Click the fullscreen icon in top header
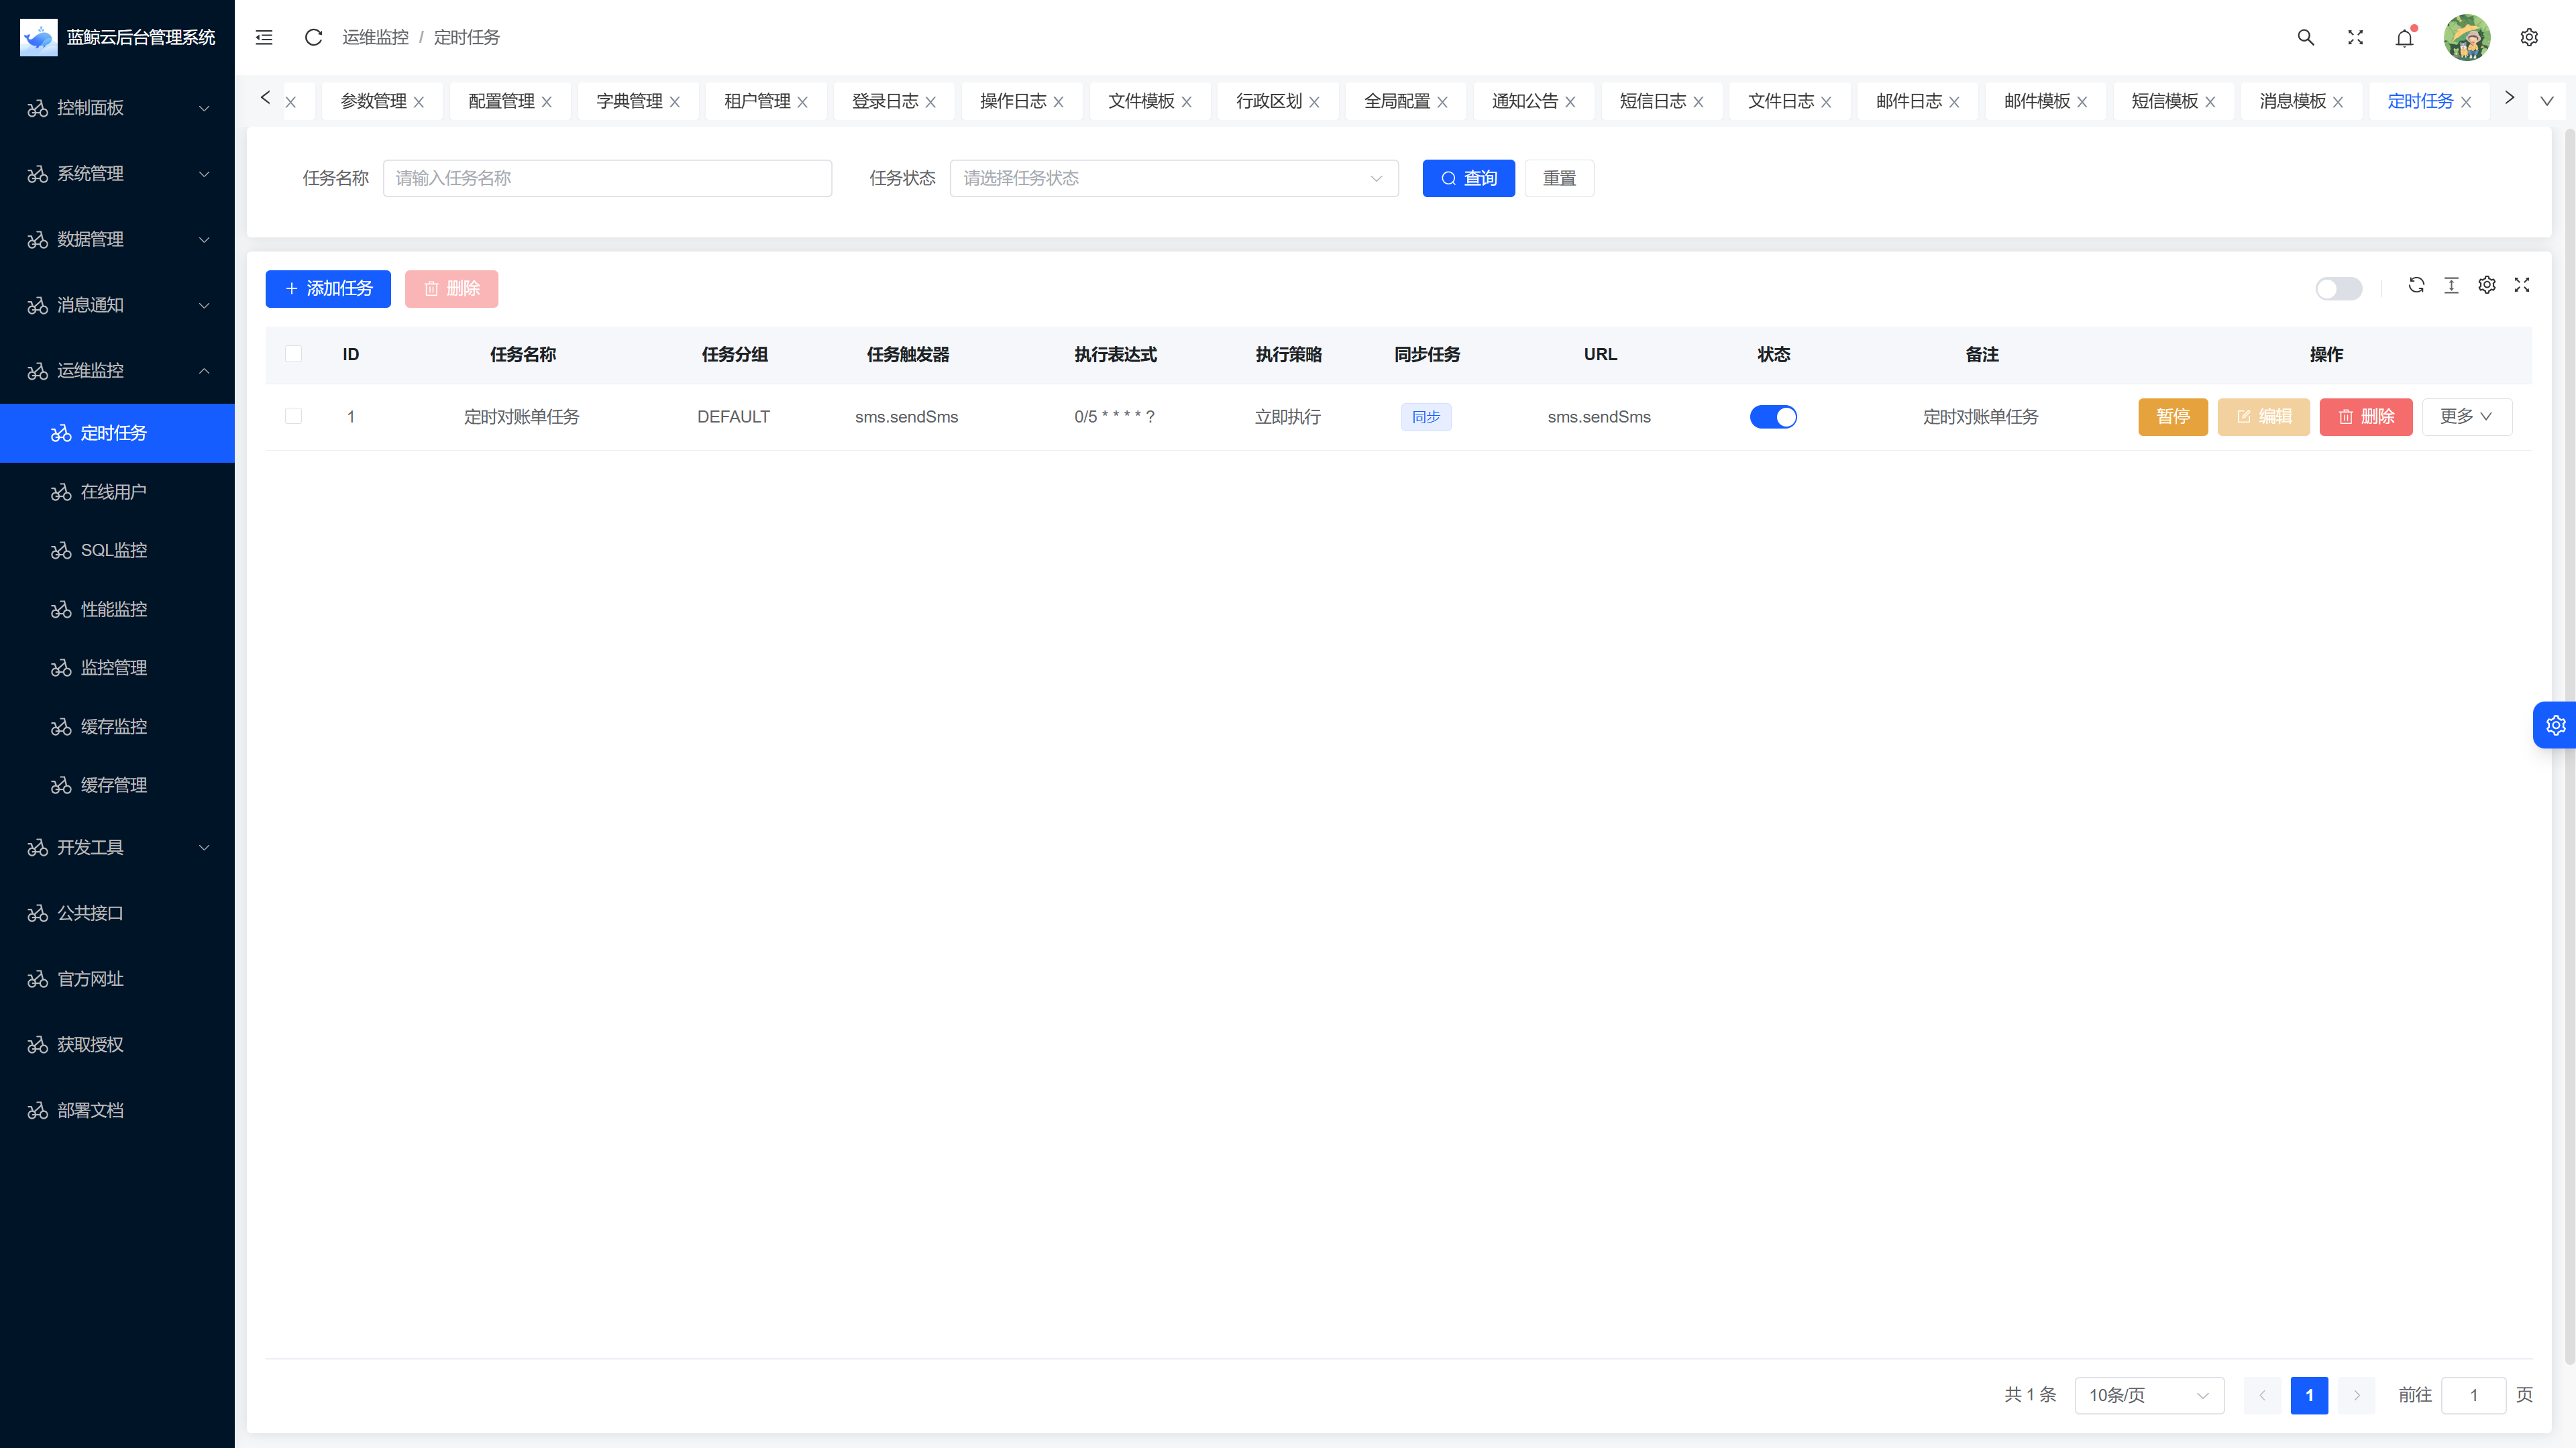Screen dimensions: 2576x1448 tap(2355, 37)
